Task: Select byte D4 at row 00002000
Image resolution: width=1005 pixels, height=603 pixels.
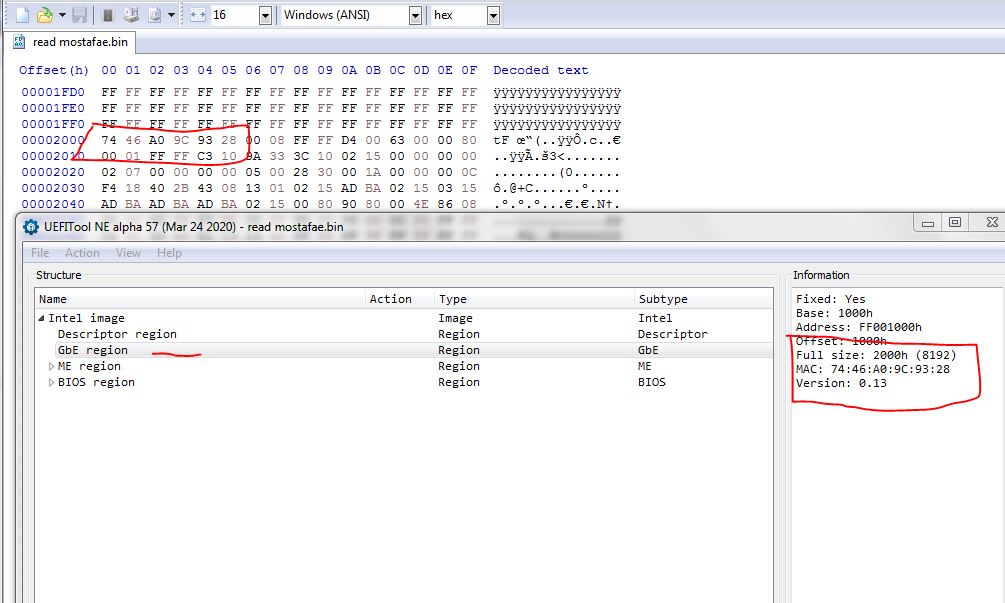Action: point(349,140)
